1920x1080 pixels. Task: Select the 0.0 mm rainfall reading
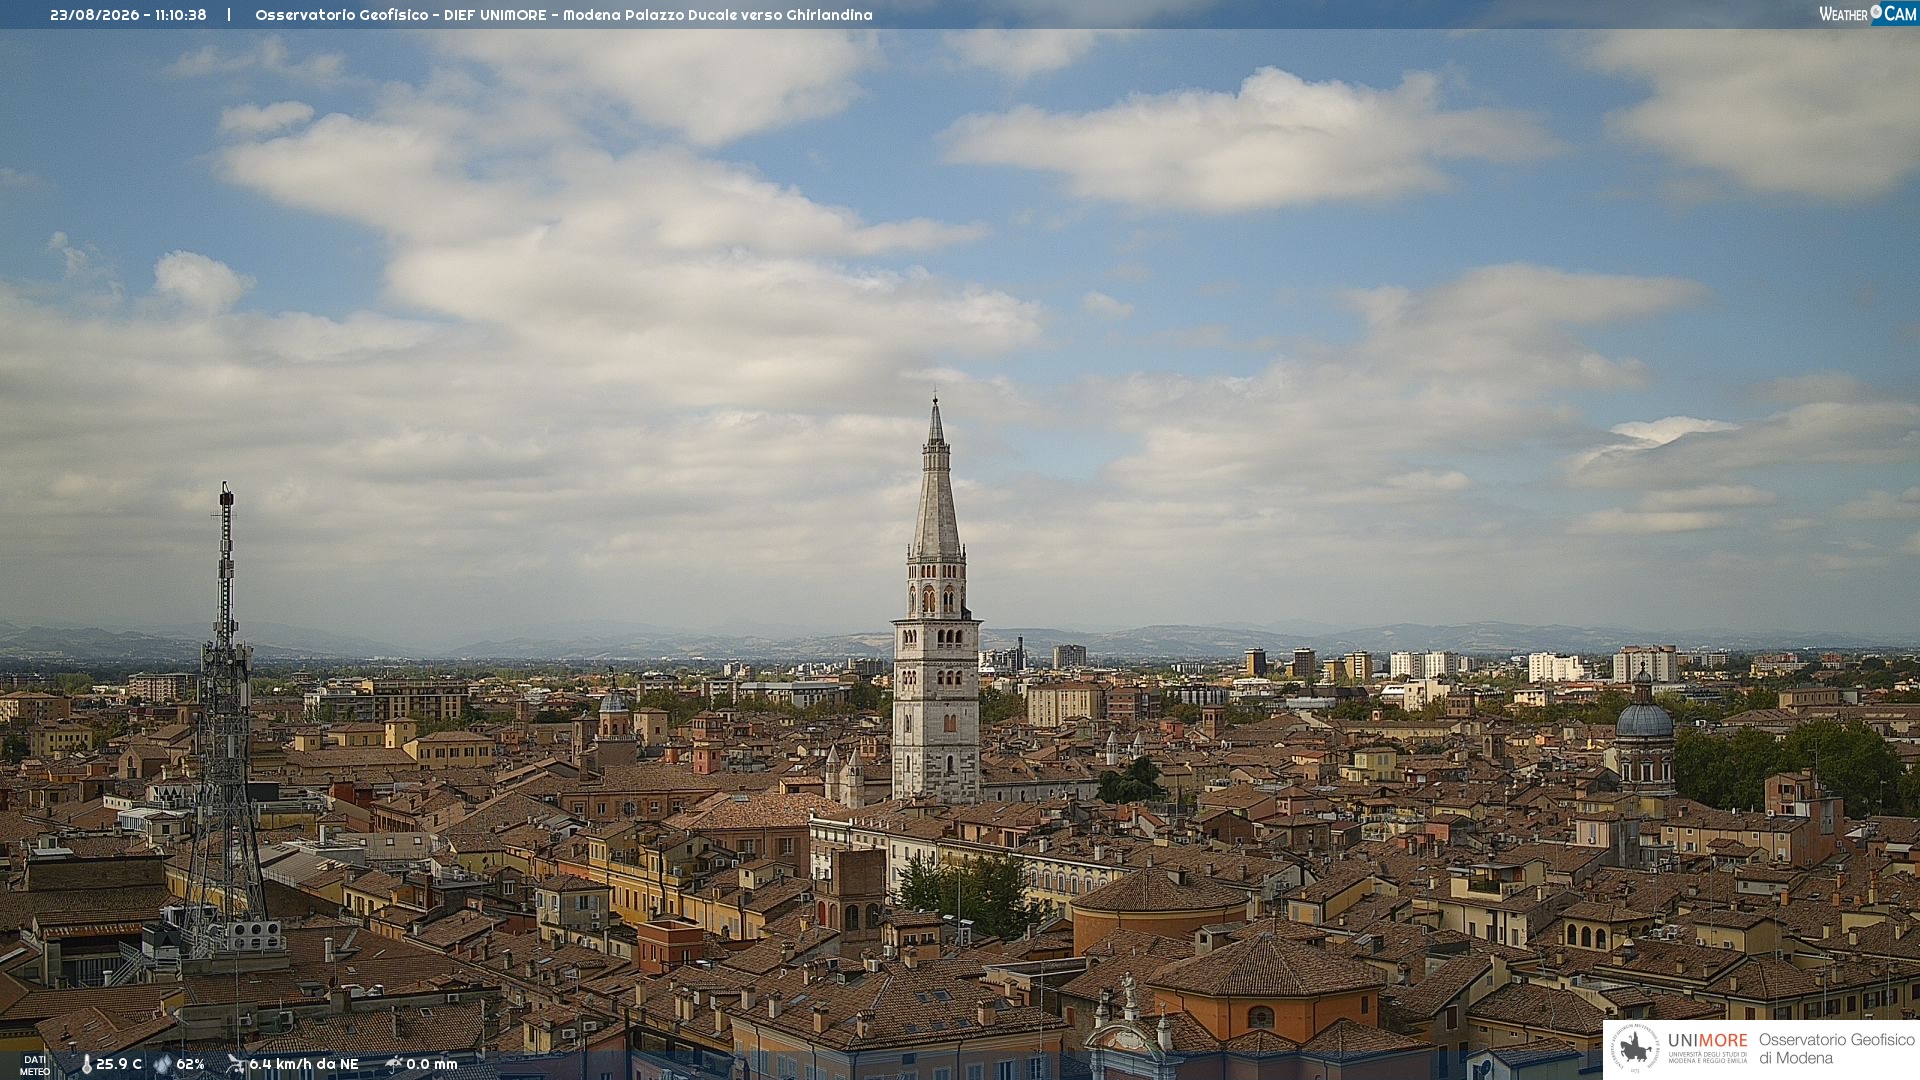tap(432, 1064)
